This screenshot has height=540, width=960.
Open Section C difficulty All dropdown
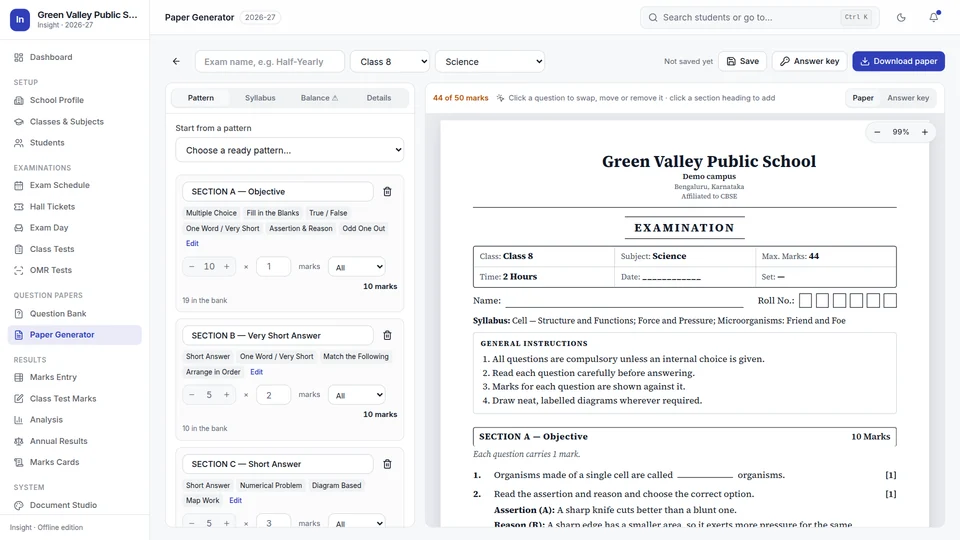[x=357, y=522]
